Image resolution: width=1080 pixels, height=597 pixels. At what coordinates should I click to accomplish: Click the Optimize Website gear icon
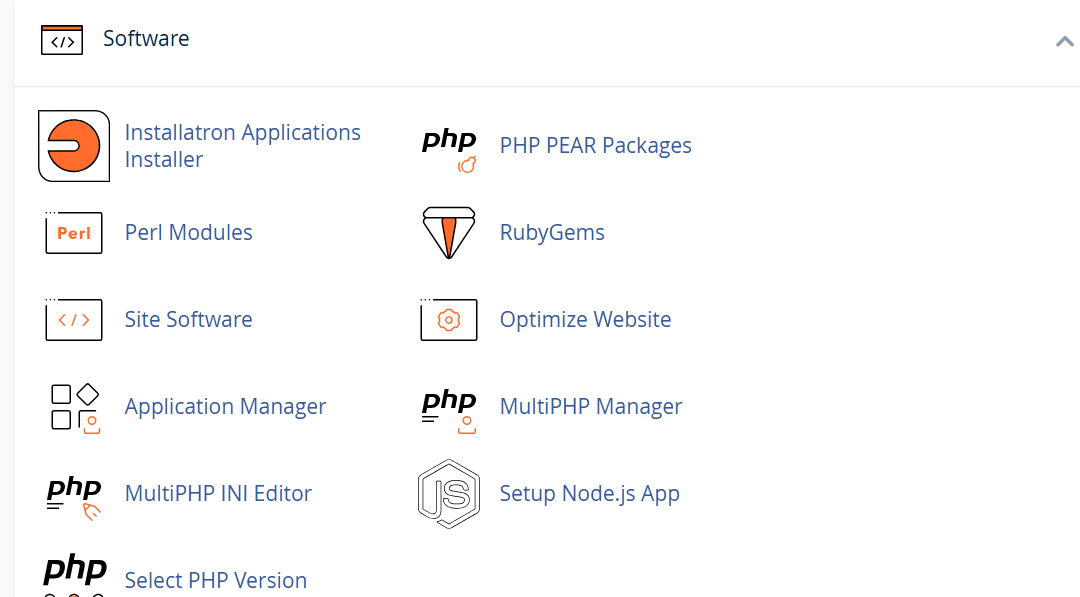click(x=448, y=320)
